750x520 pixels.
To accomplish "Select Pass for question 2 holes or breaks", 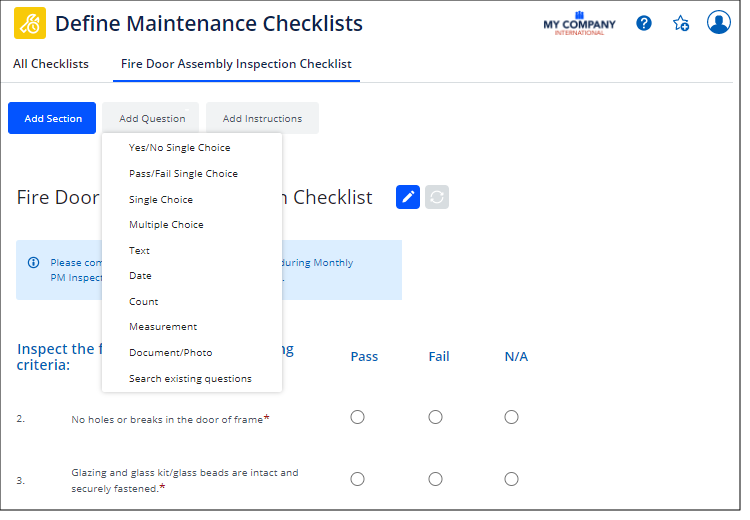I will (x=357, y=417).
